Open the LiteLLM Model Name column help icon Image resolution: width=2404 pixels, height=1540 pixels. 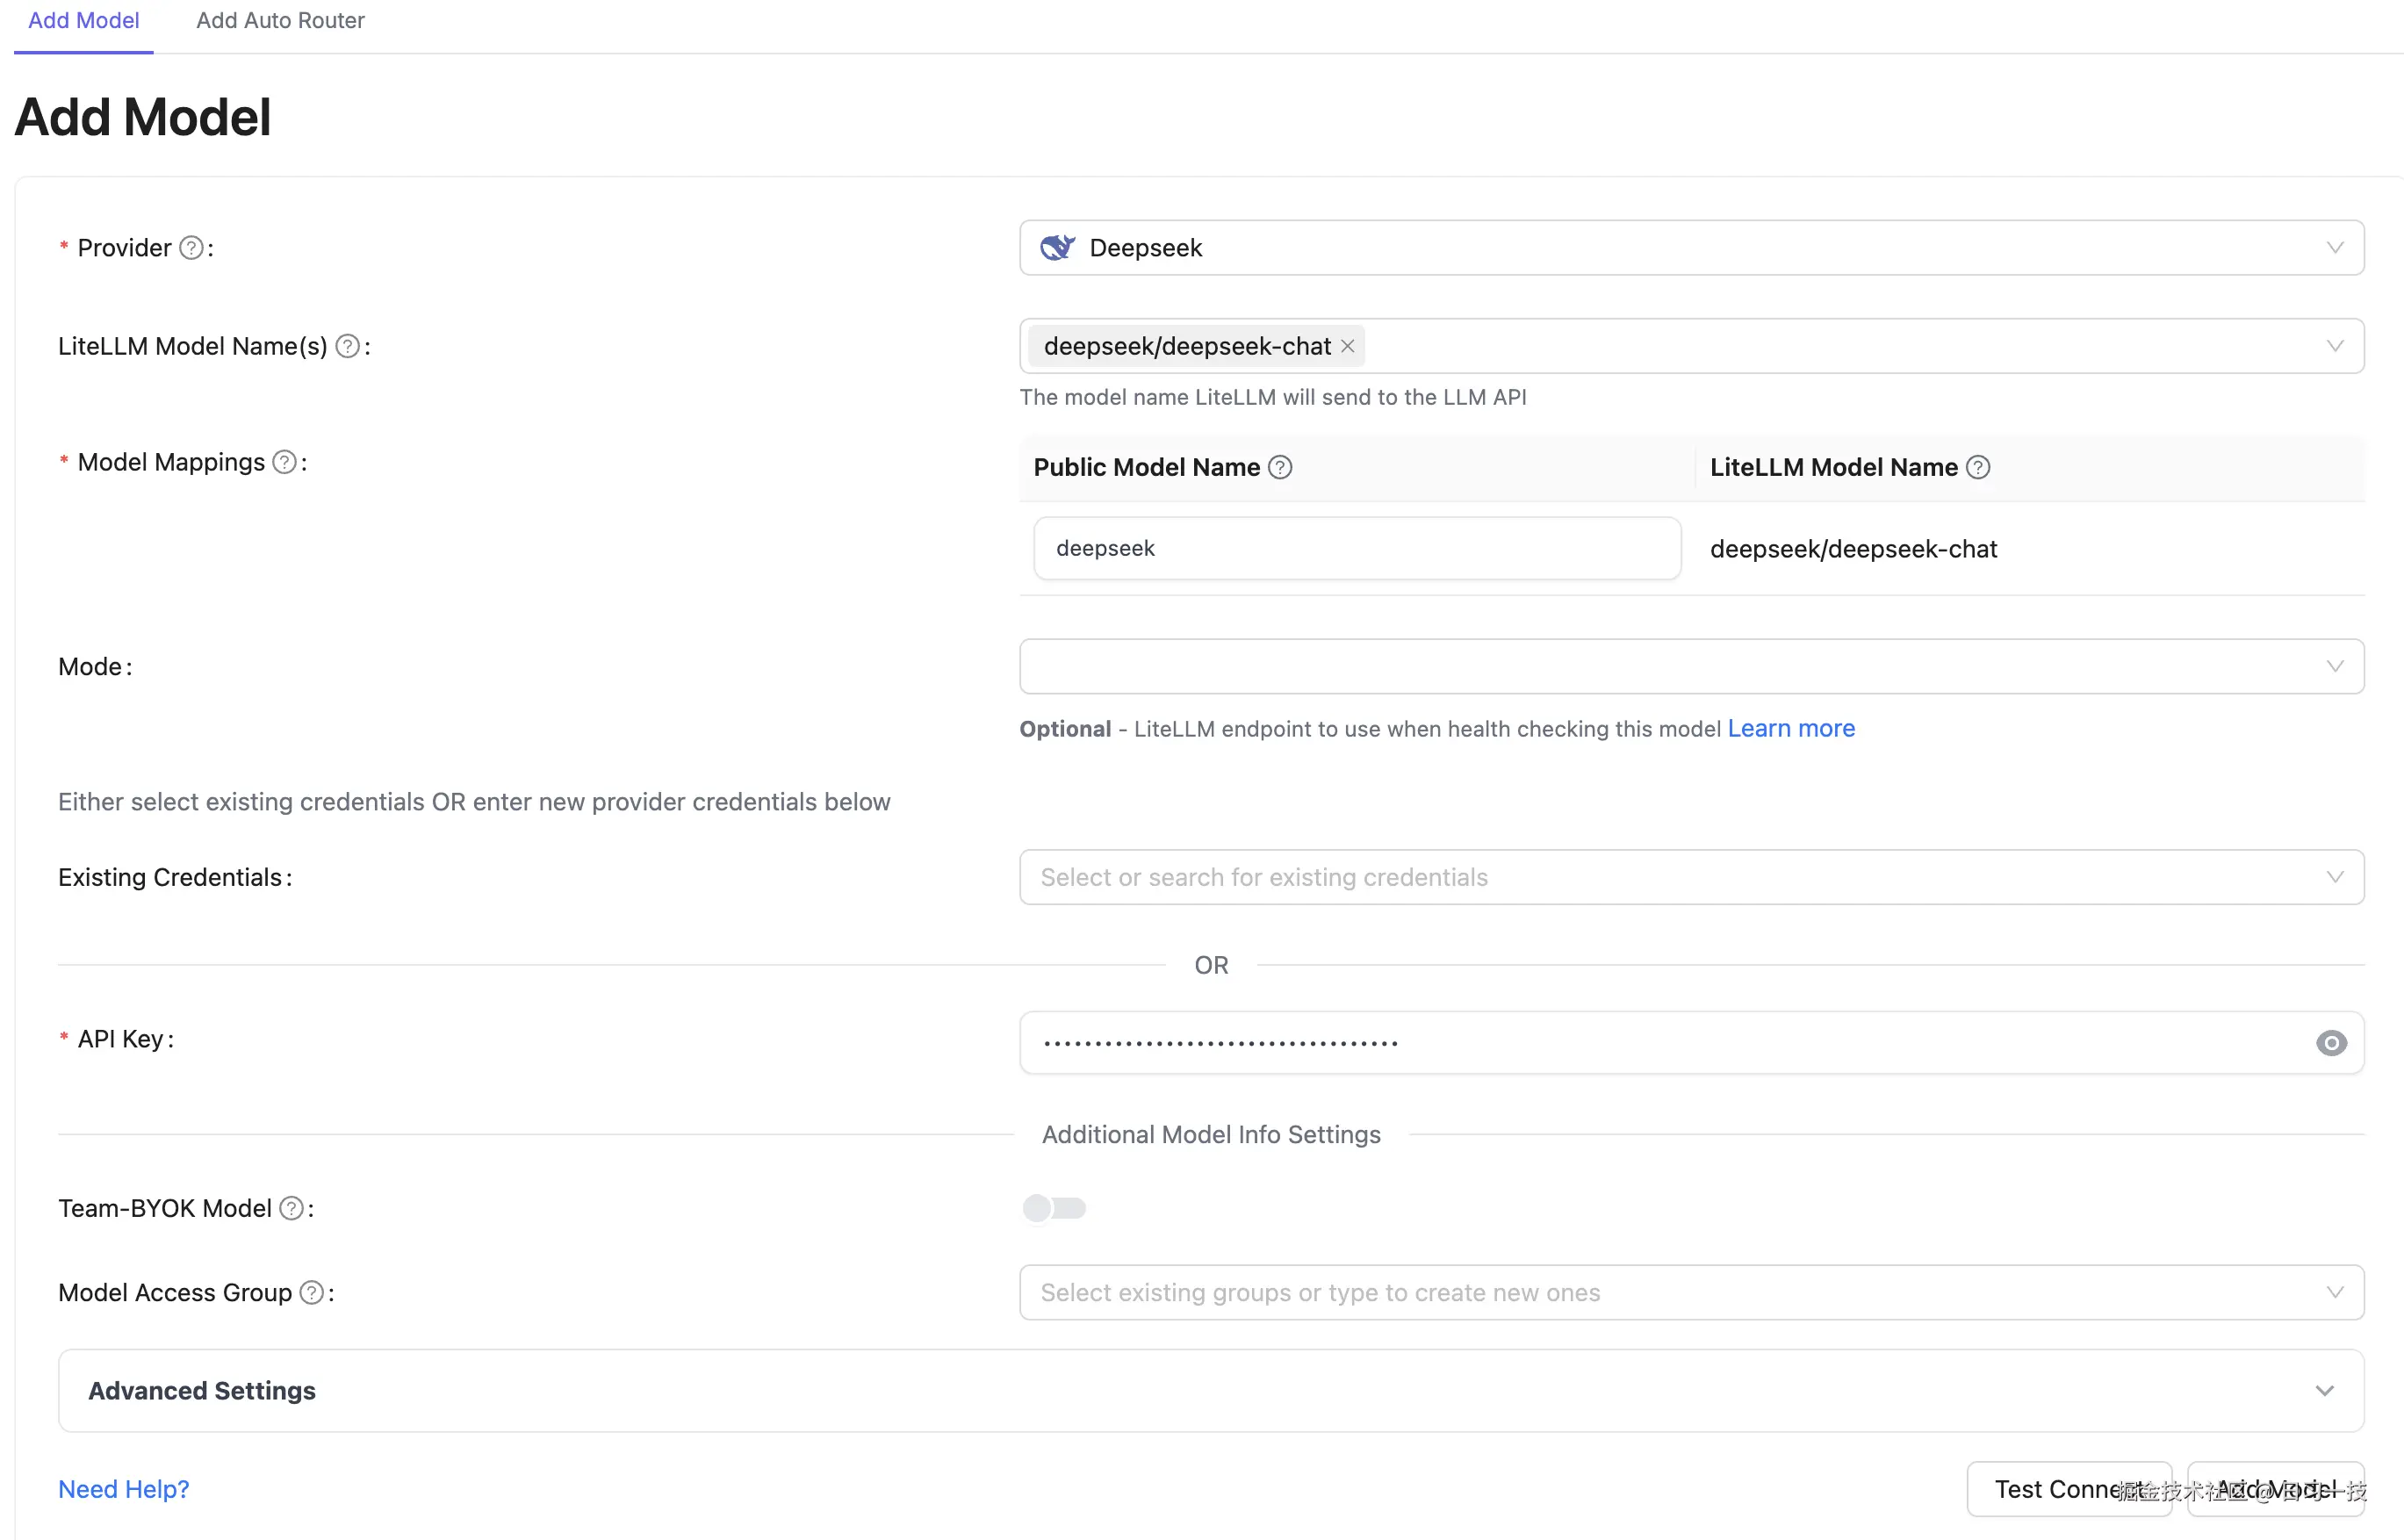click(x=1978, y=466)
